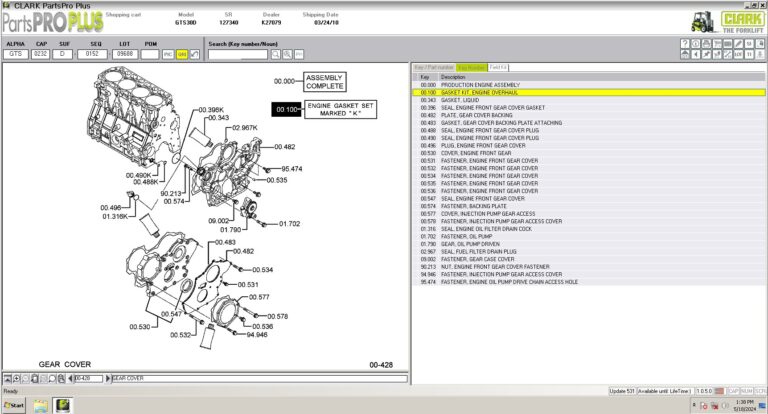Click the pencil edit icon

click(x=739, y=44)
